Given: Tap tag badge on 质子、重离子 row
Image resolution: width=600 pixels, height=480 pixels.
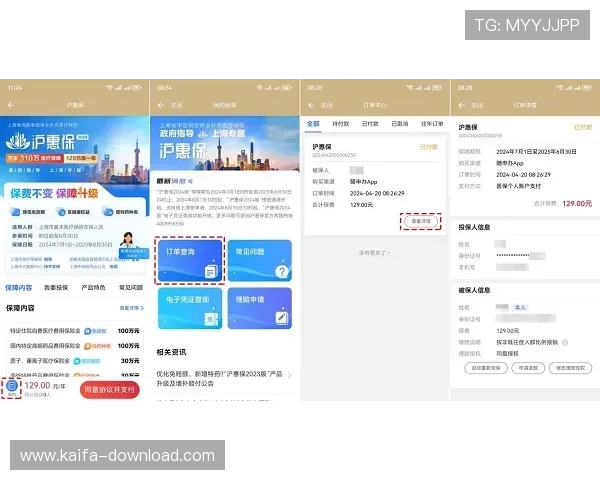Looking at the screenshot, I should coord(87,361).
